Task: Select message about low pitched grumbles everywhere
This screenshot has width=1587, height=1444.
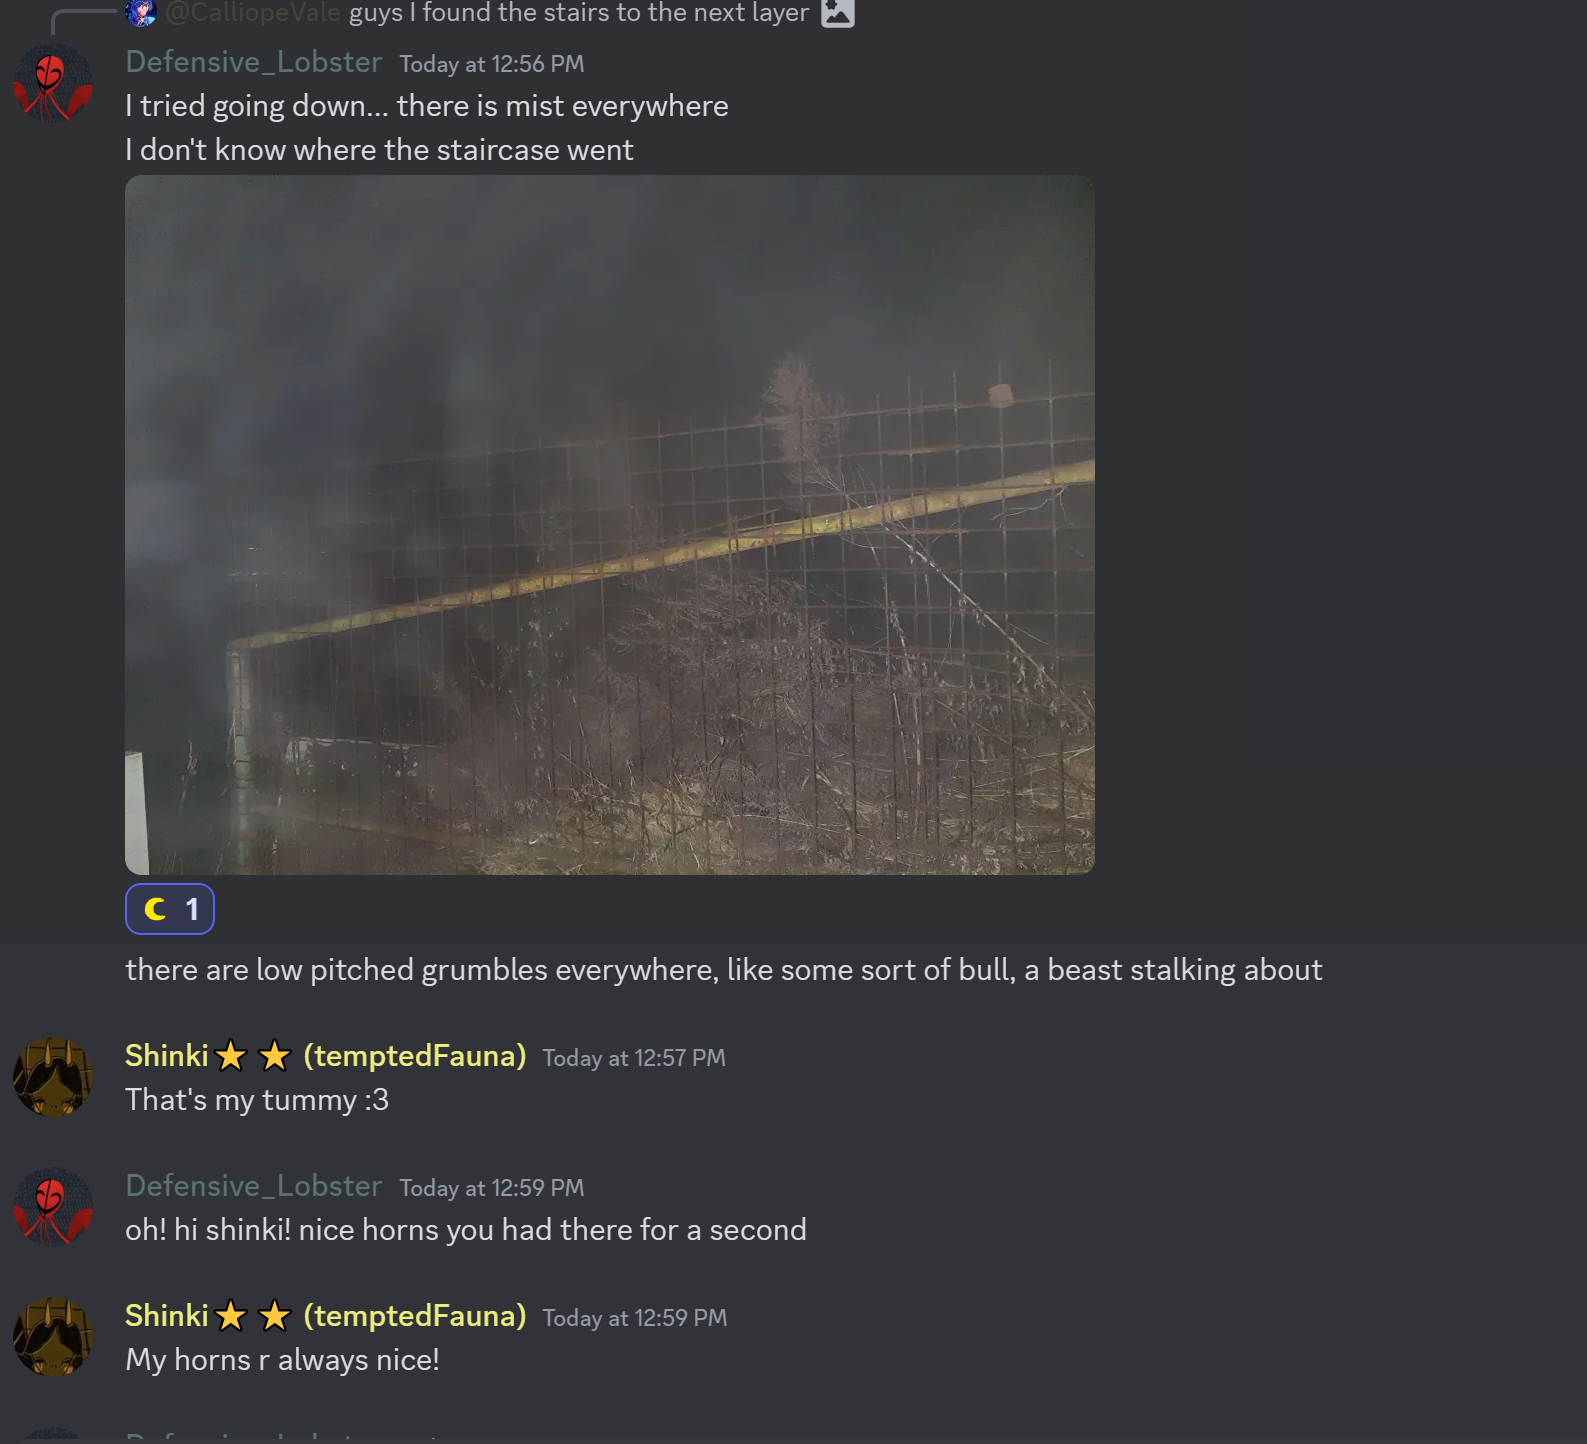Action: (724, 970)
